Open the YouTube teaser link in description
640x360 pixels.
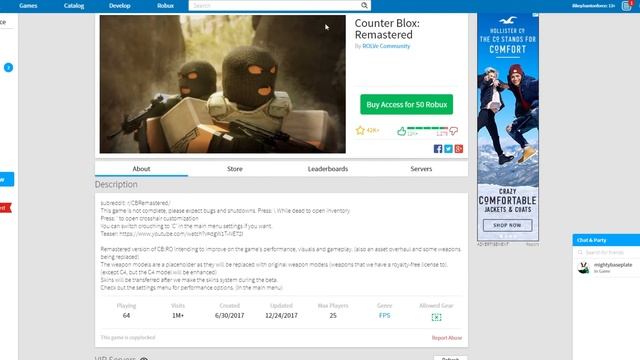(x=181, y=234)
